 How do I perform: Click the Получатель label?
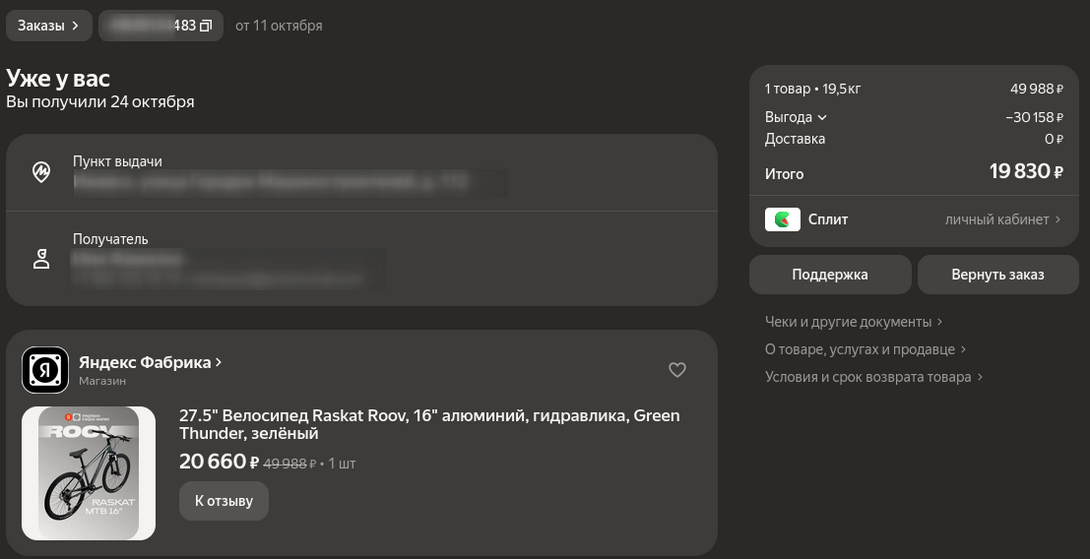(x=111, y=239)
